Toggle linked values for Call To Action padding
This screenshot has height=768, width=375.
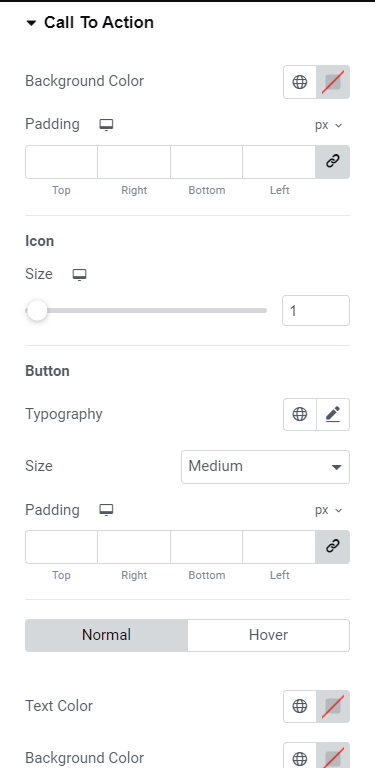333,162
